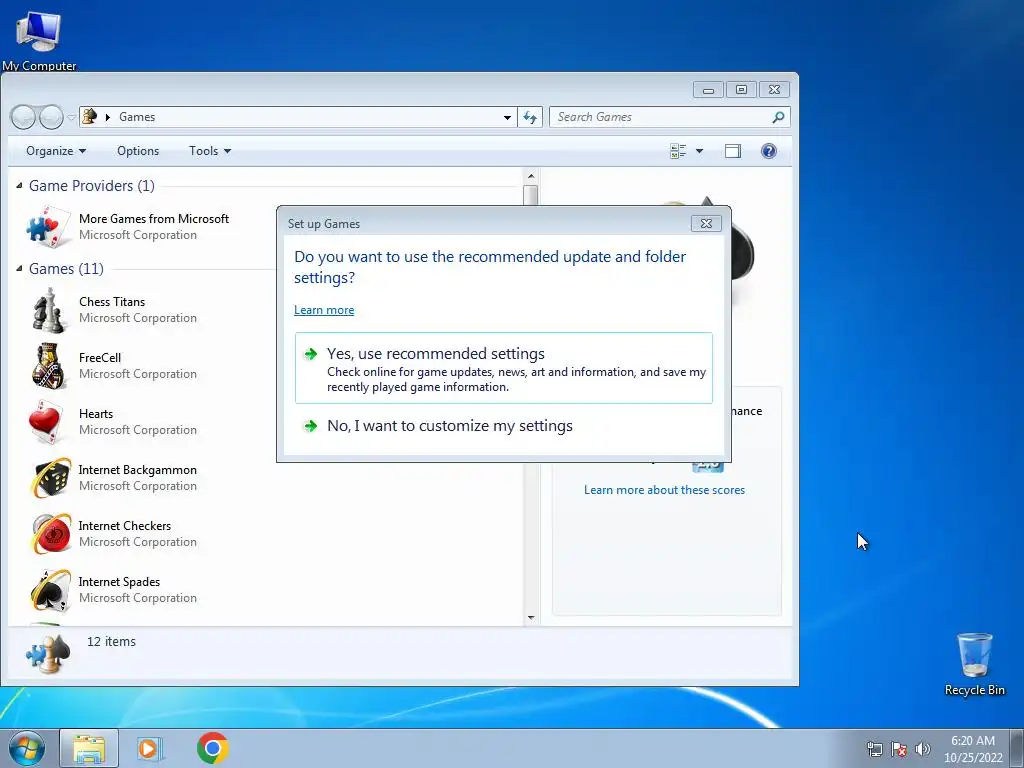
Task: Click the Action Center flag tray icon
Action: coord(899,749)
